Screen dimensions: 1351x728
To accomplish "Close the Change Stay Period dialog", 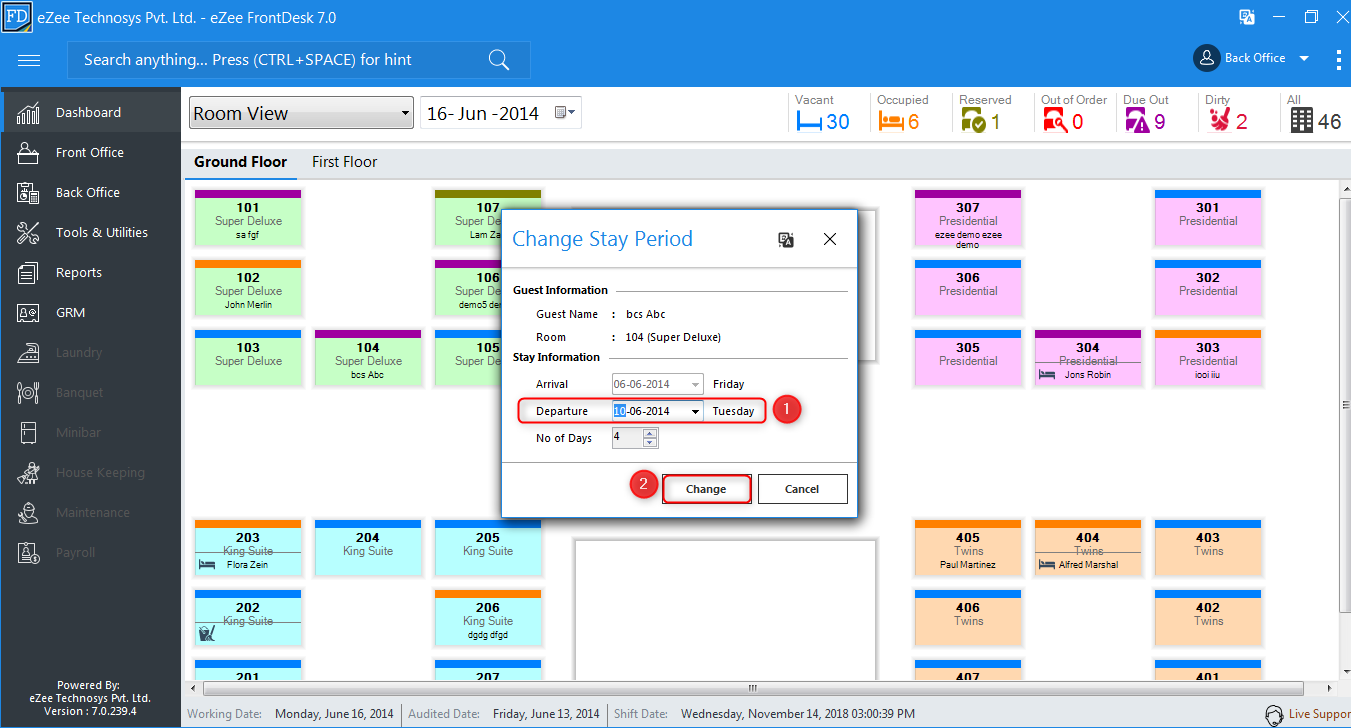I will point(829,240).
